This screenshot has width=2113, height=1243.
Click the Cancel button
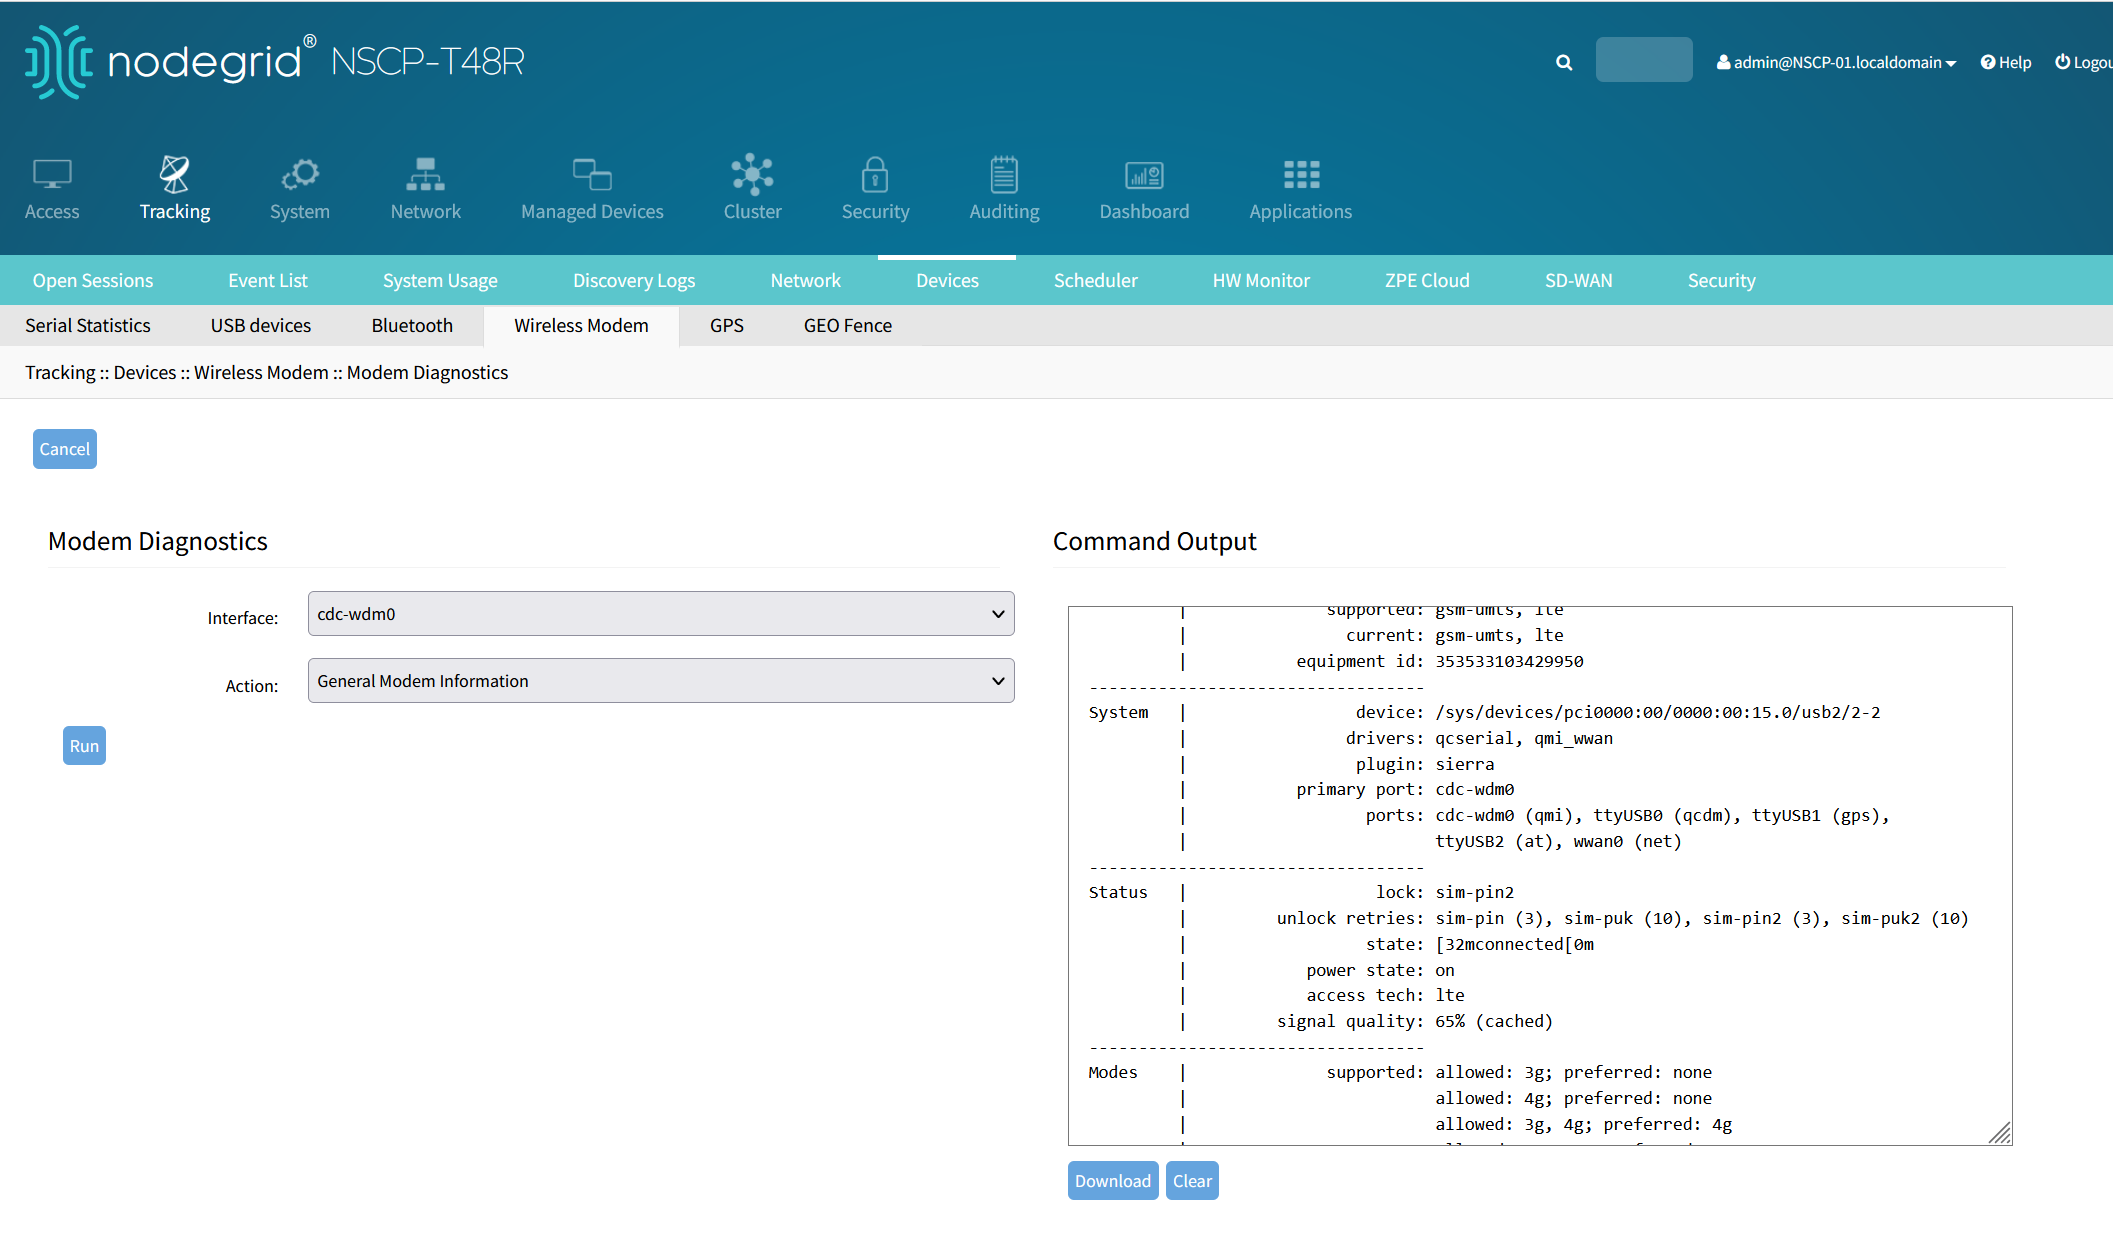click(65, 449)
